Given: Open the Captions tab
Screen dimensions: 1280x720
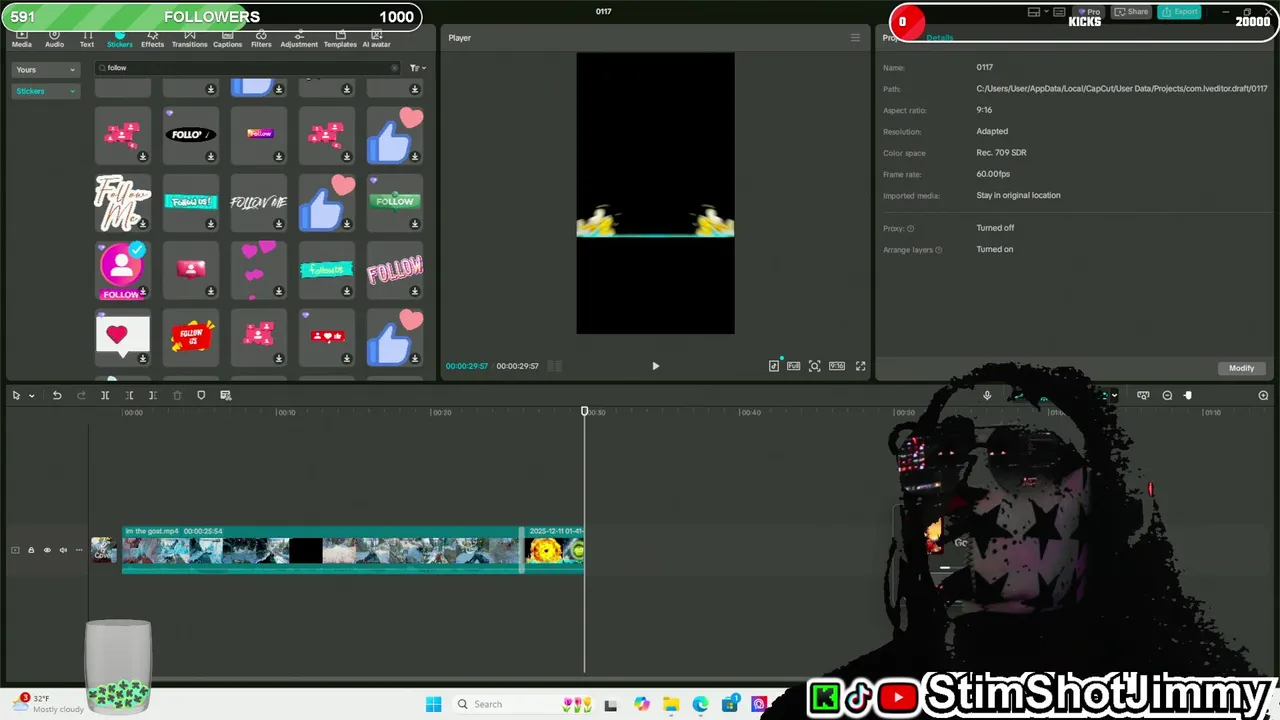Looking at the screenshot, I should coord(227,39).
